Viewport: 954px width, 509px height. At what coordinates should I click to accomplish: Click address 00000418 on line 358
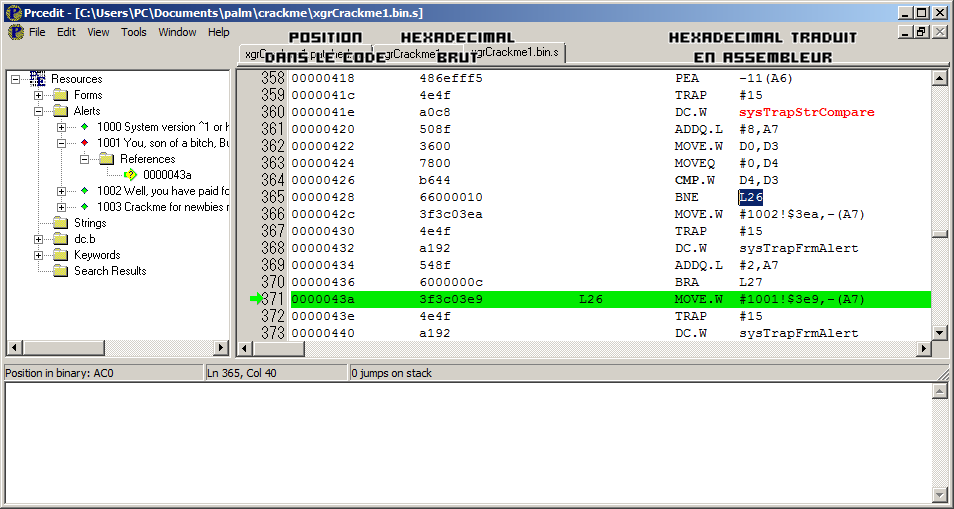coord(323,78)
